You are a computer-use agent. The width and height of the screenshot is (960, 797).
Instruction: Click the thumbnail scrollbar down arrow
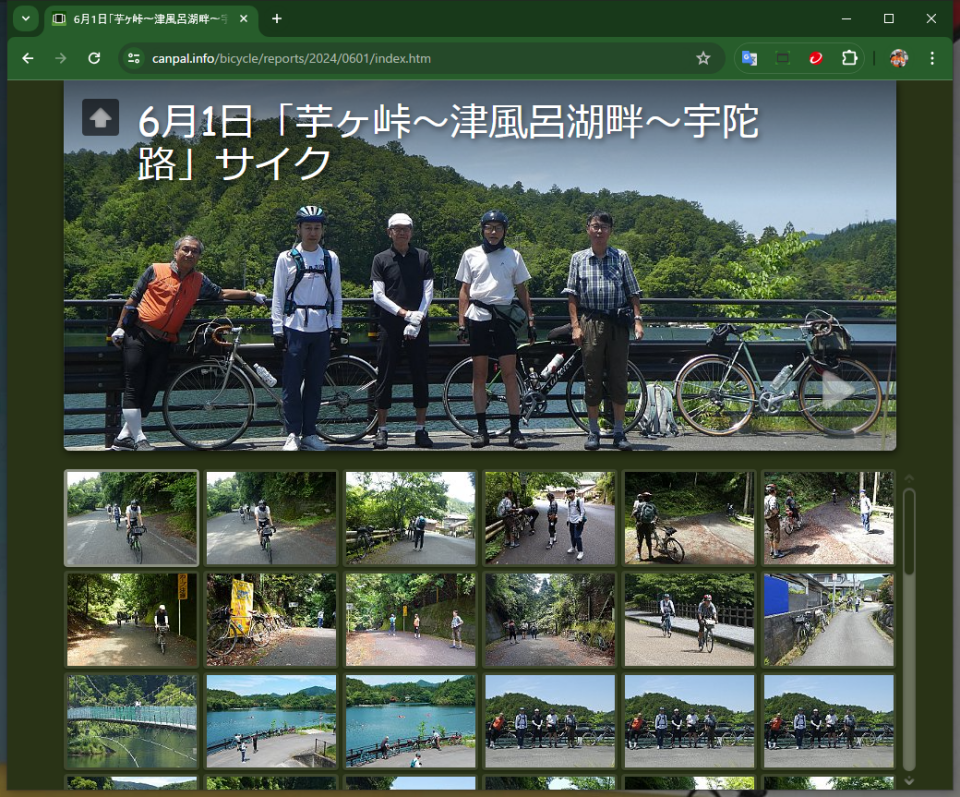pyautogui.click(x=909, y=780)
